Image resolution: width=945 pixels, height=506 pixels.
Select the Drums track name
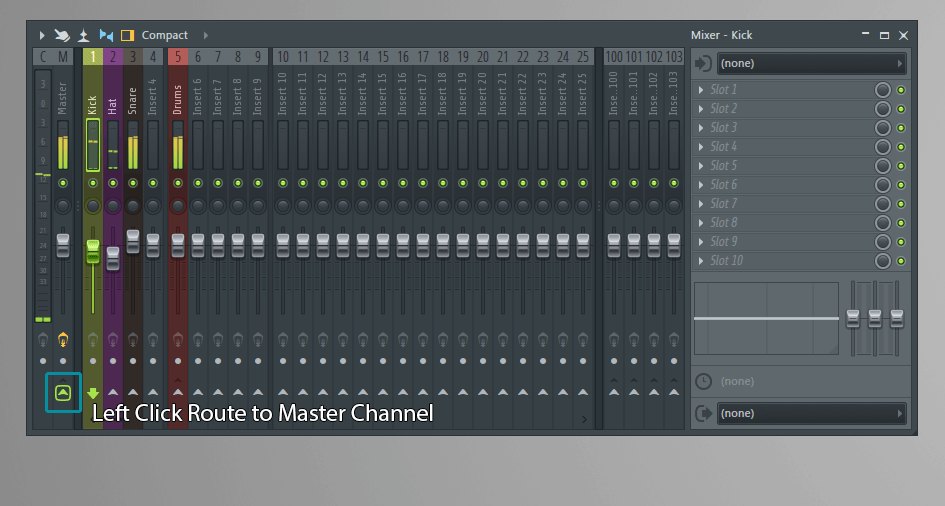(x=178, y=99)
